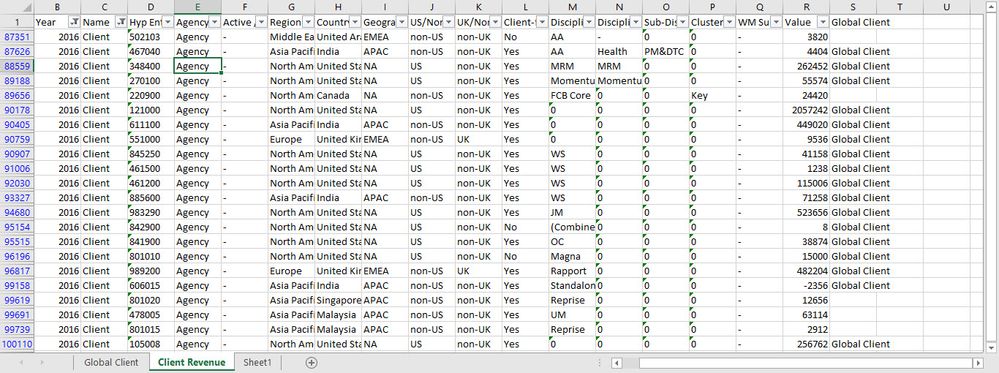Click the selected Agency cell in row 88559
Screen dimensions: 999x373
click(198, 66)
